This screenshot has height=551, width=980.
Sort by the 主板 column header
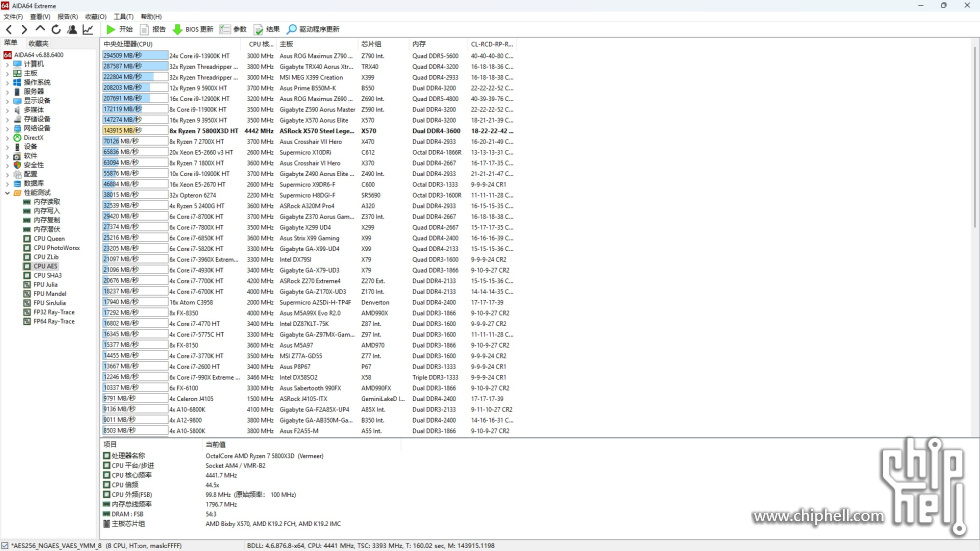(317, 44)
